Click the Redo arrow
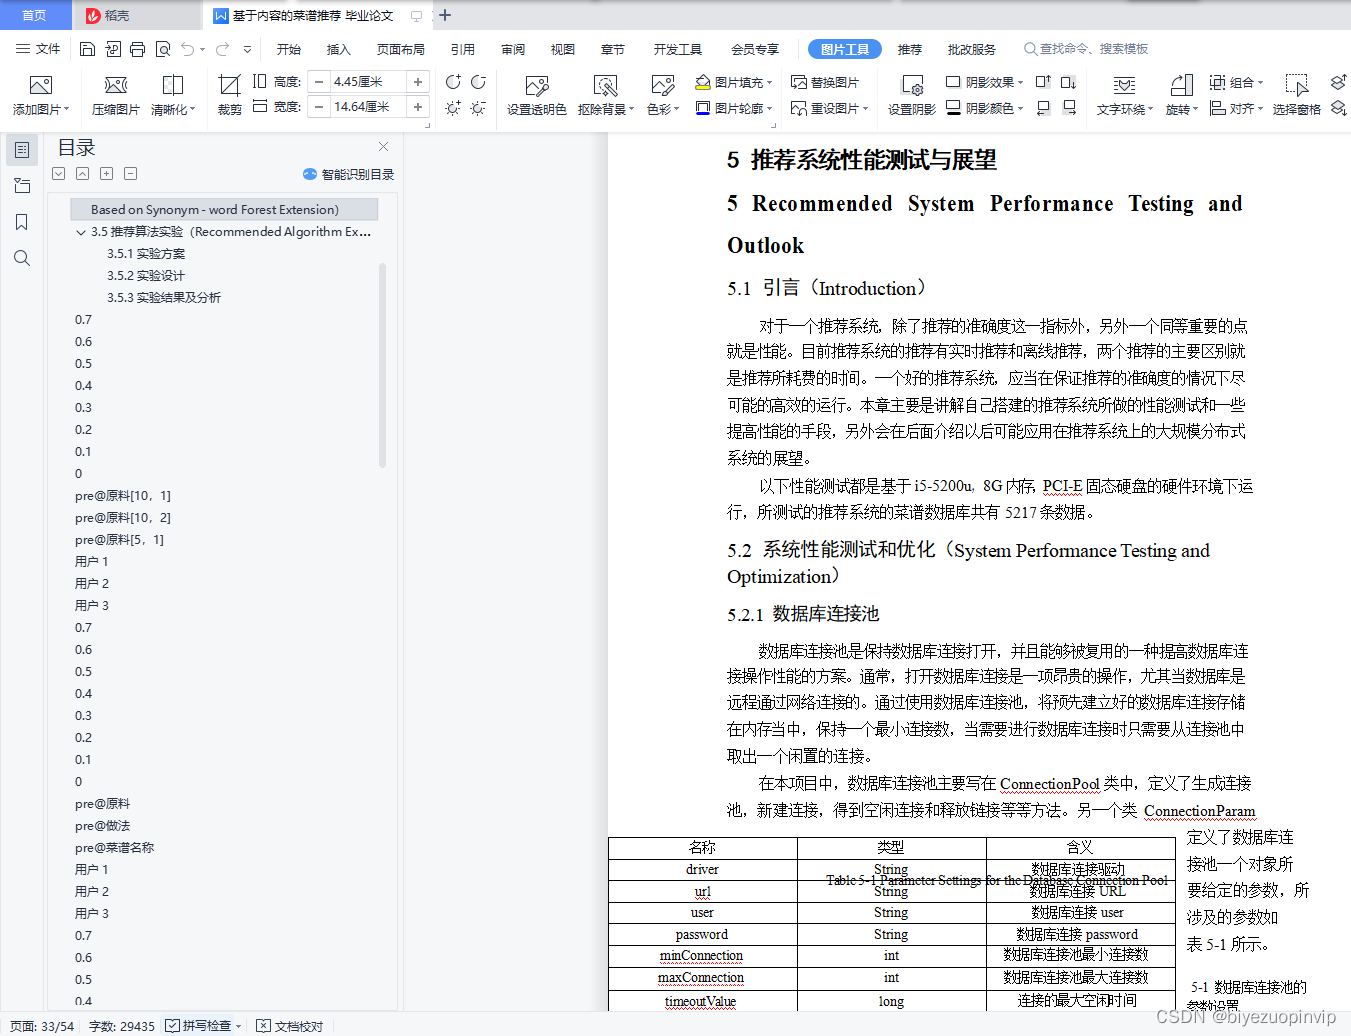1351x1036 pixels. [222, 49]
